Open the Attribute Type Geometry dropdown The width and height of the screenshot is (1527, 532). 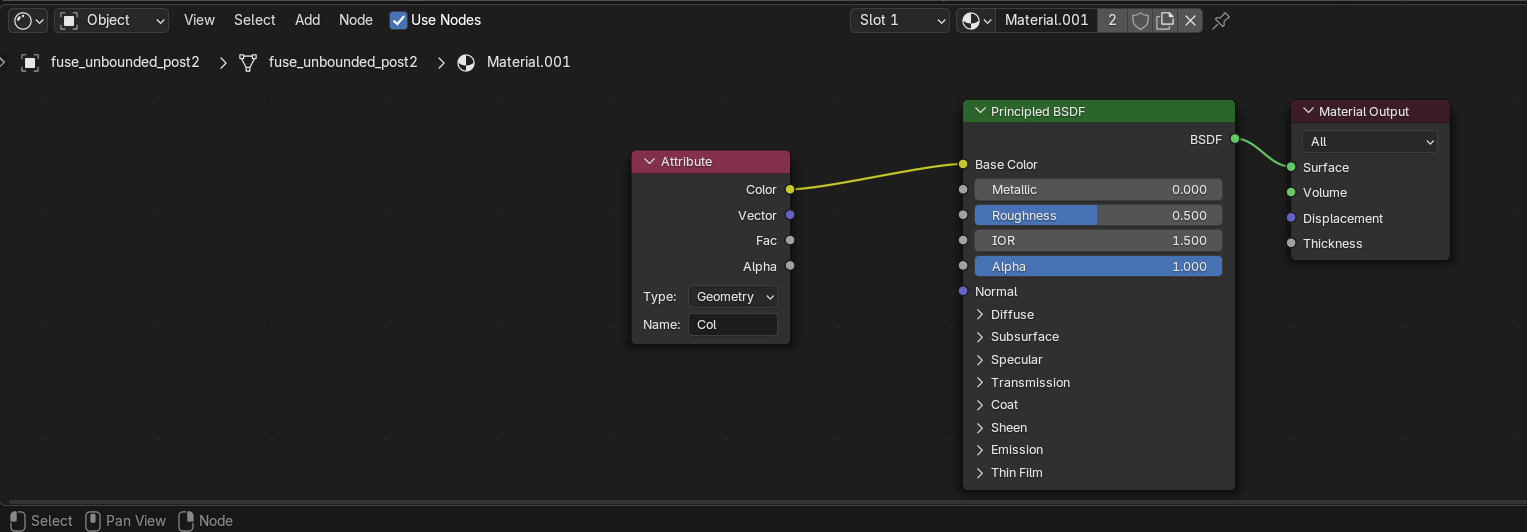(733, 297)
